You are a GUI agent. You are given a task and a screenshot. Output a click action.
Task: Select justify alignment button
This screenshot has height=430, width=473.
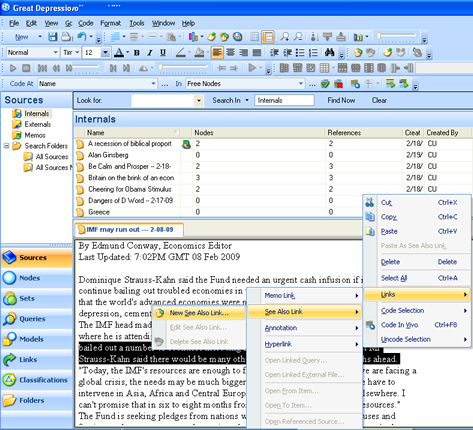(x=257, y=53)
